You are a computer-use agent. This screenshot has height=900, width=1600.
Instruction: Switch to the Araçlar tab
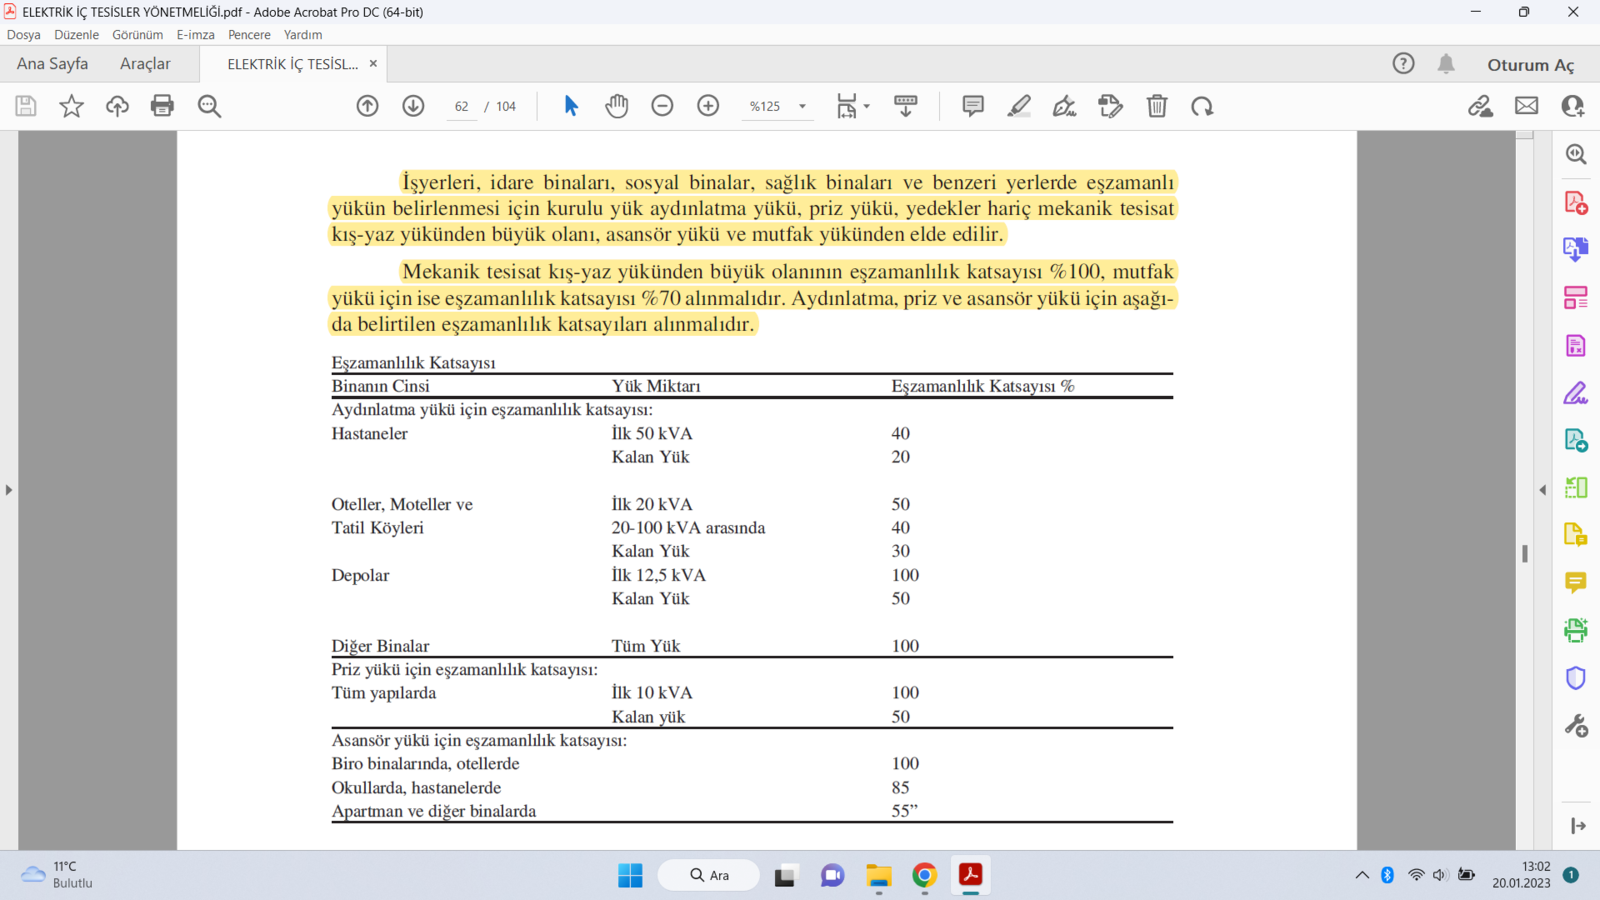[145, 64]
